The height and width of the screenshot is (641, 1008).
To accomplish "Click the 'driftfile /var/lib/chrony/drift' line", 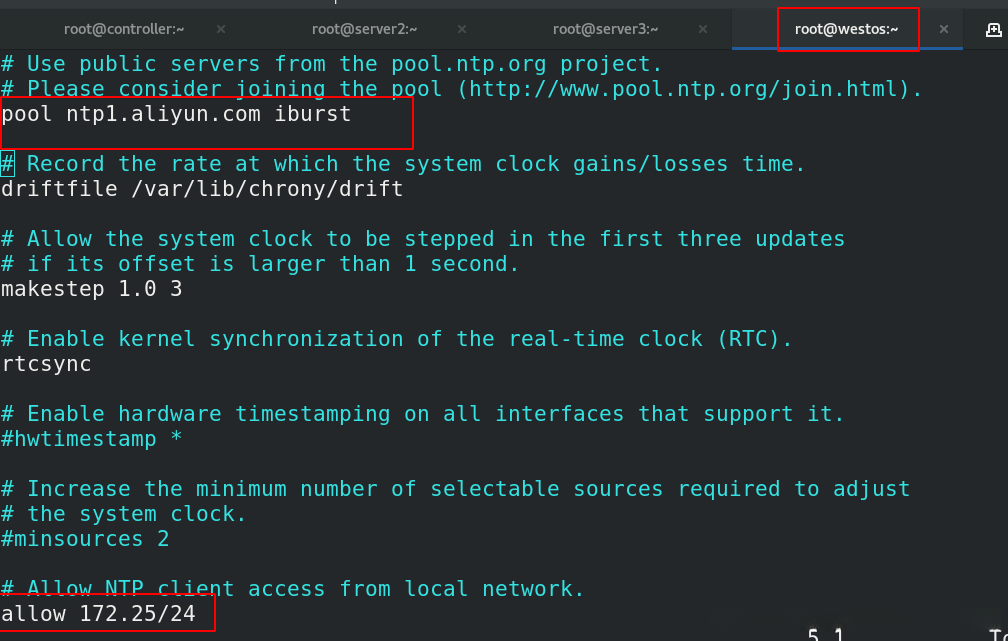I will [x=202, y=189].
